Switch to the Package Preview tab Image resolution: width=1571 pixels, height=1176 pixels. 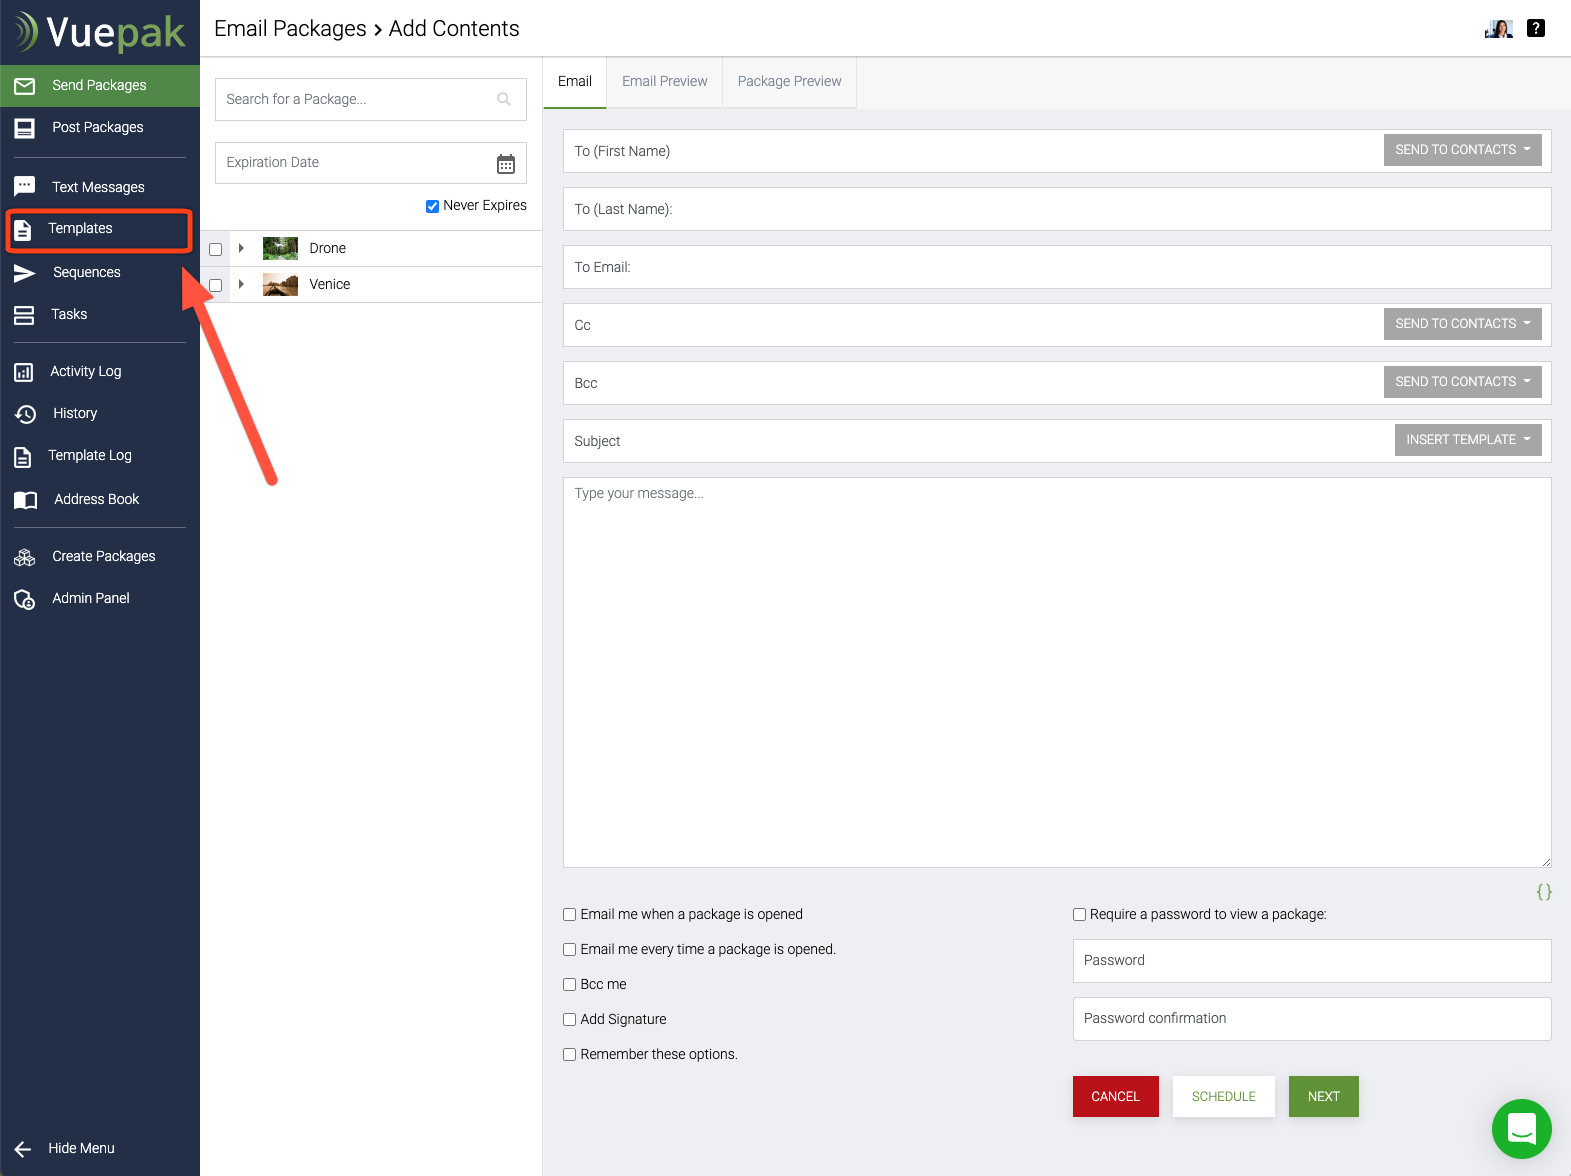point(789,82)
